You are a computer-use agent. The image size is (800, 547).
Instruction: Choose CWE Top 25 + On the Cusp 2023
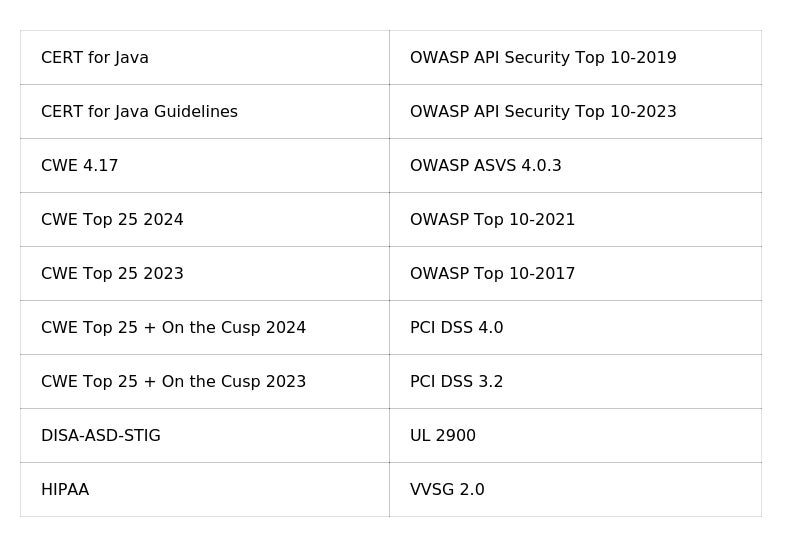pos(173,382)
